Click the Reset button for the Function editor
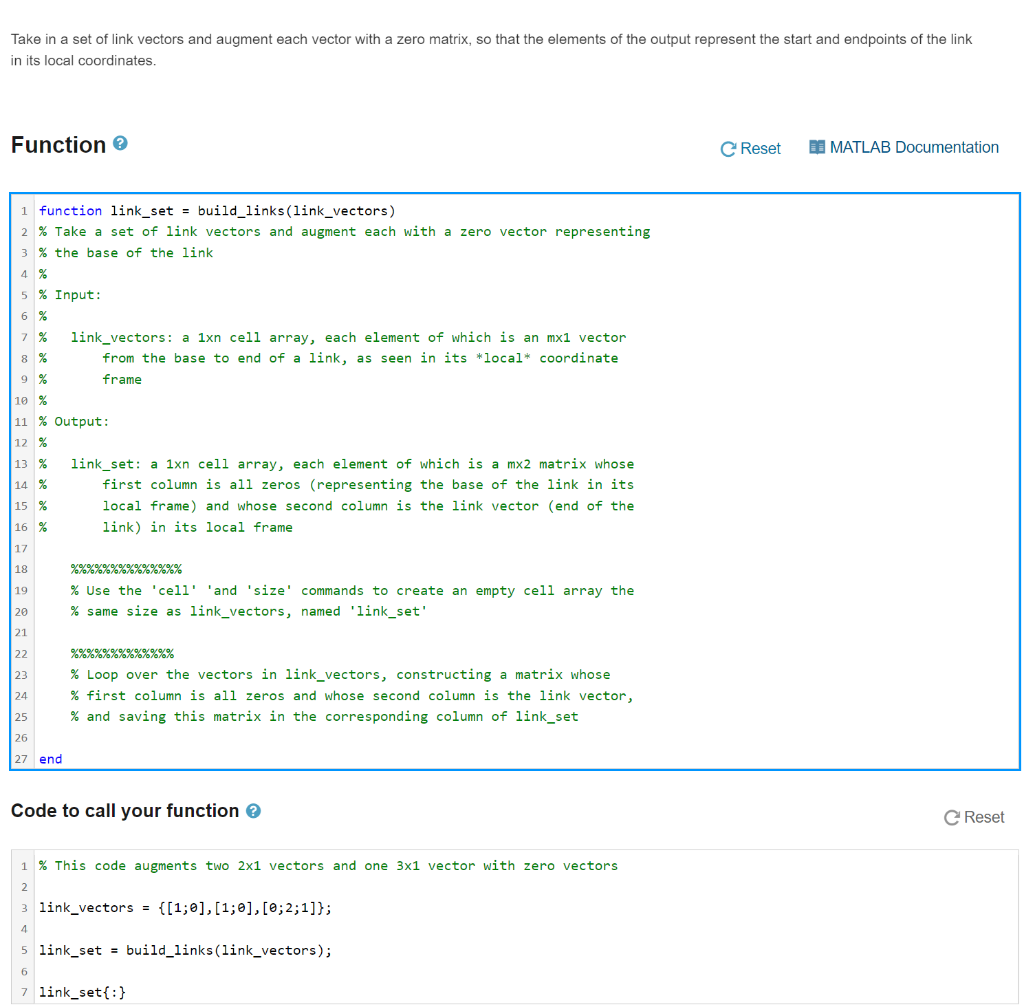Viewport: 1024px width, 1007px height. (x=750, y=149)
